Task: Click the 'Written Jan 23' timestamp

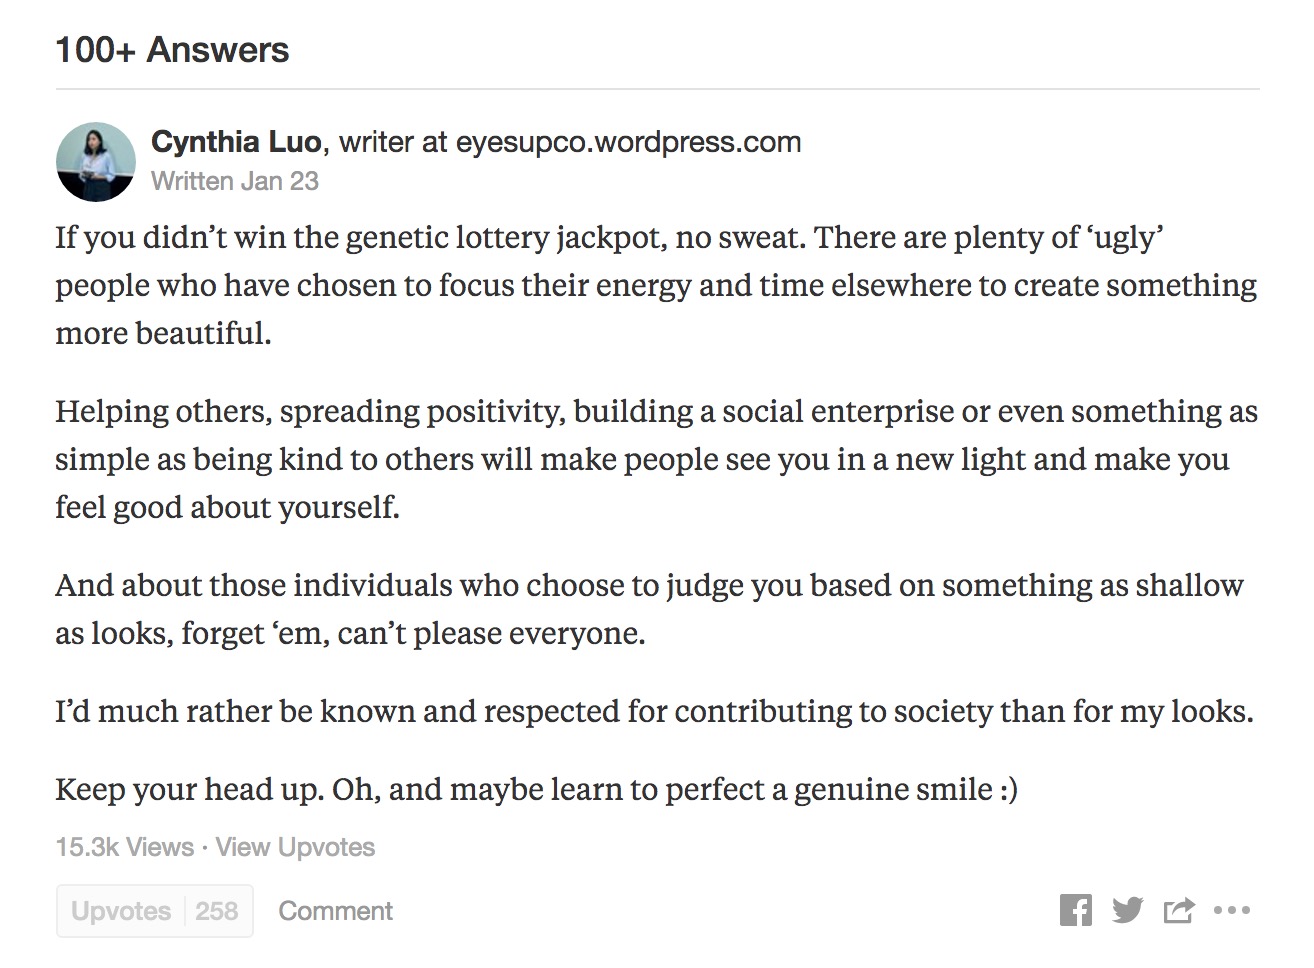Action: pyautogui.click(x=235, y=181)
